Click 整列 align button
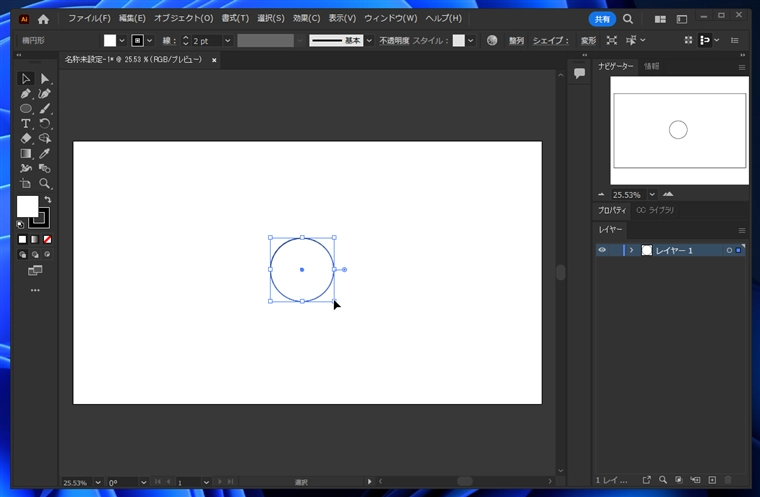Screen dimensions: 760x497 pos(516,41)
